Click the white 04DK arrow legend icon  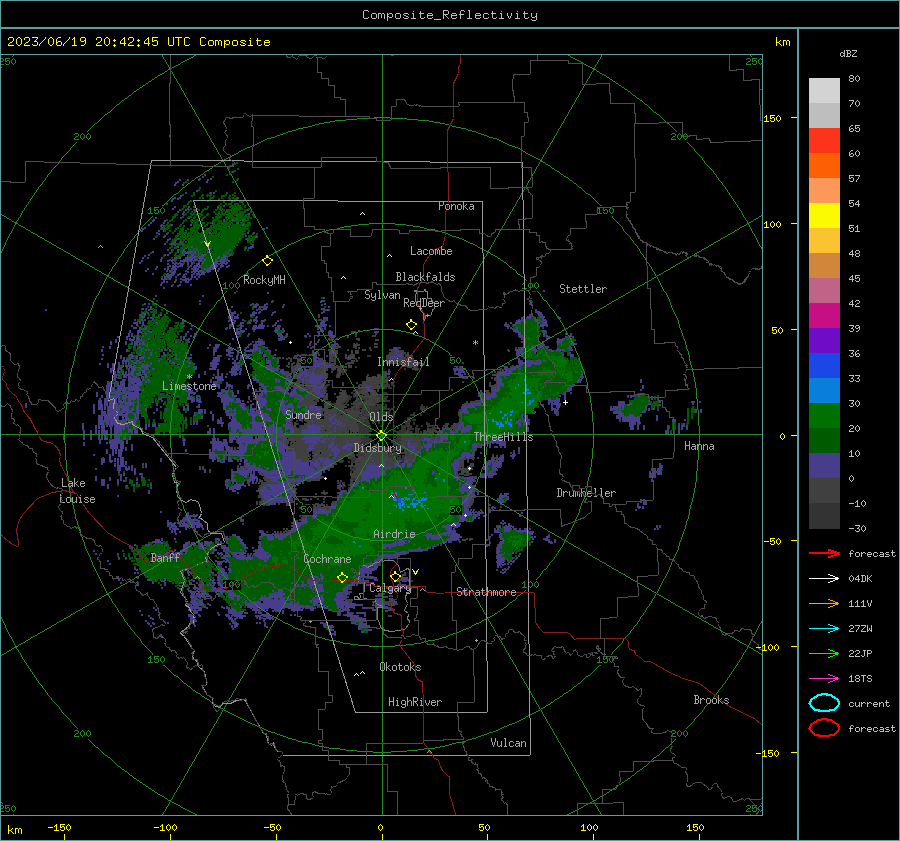[x=824, y=579]
